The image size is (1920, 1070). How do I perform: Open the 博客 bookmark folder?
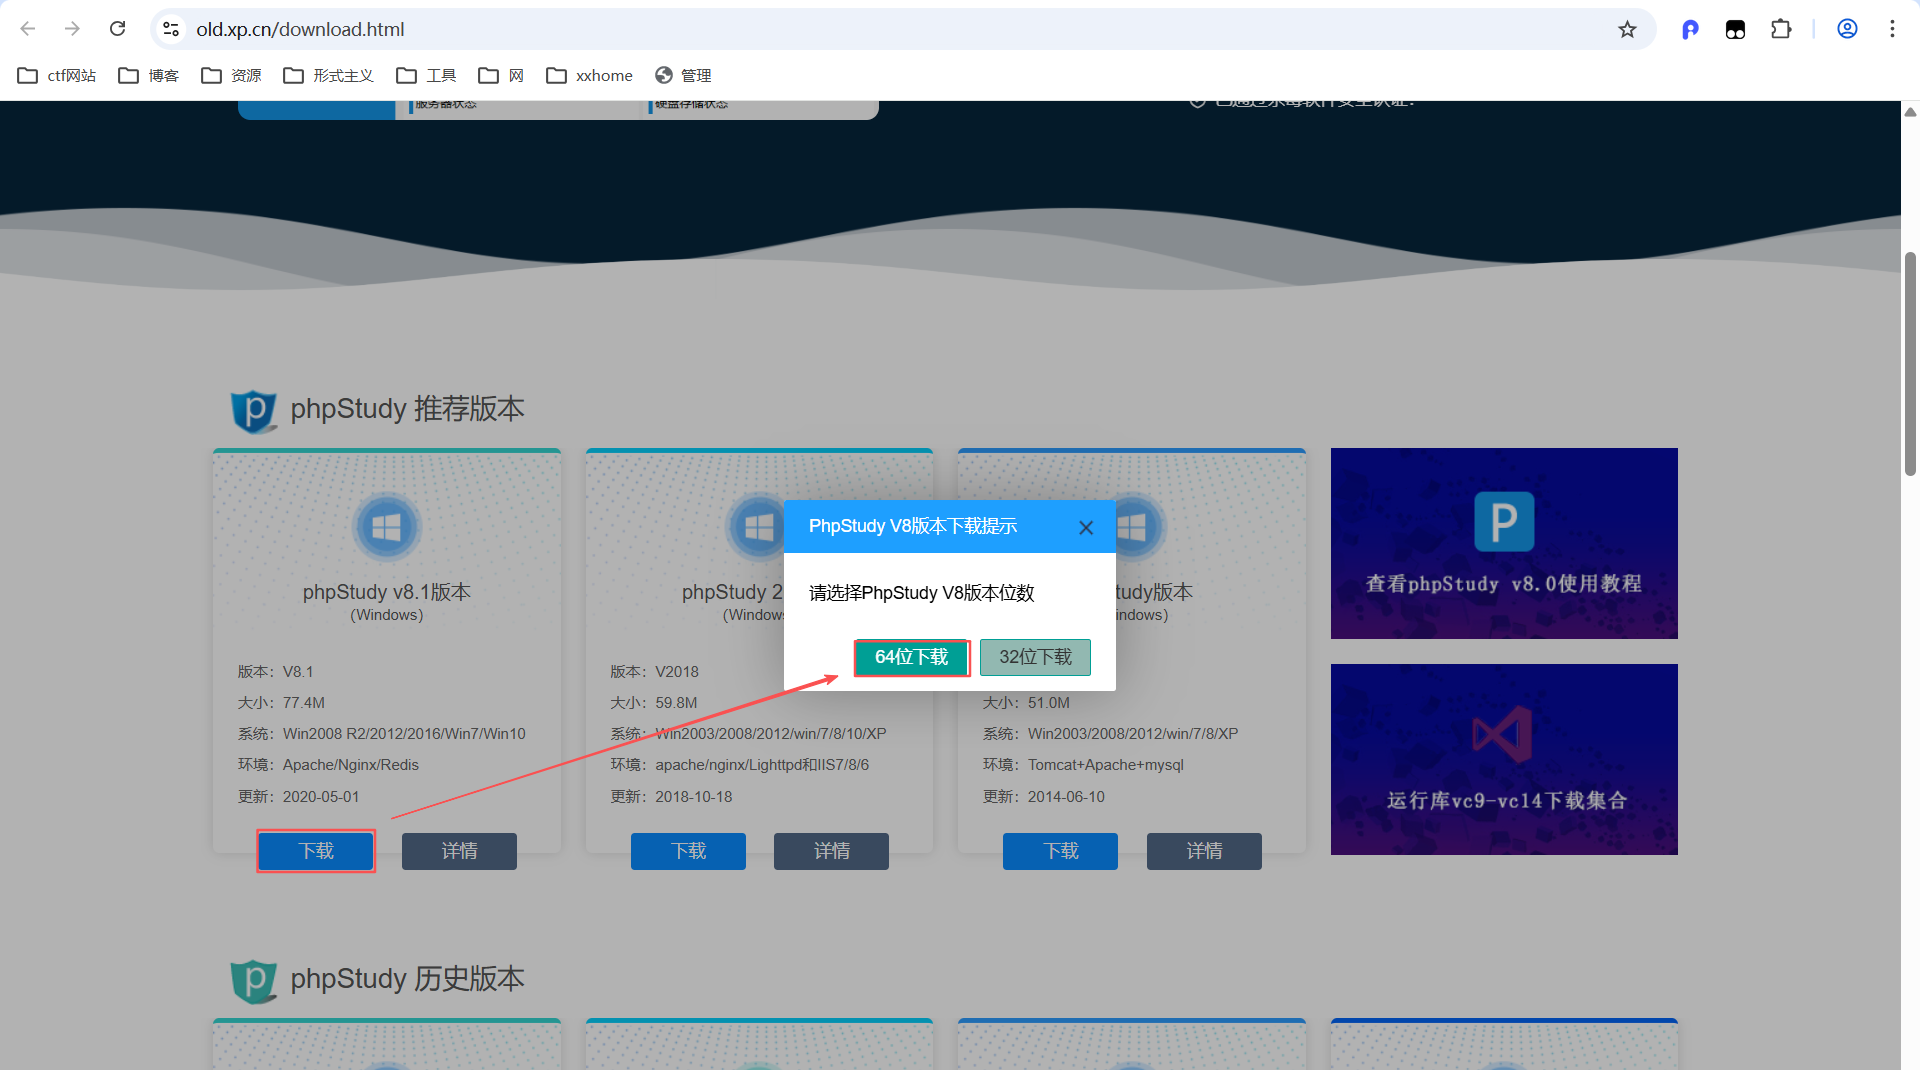(x=148, y=75)
